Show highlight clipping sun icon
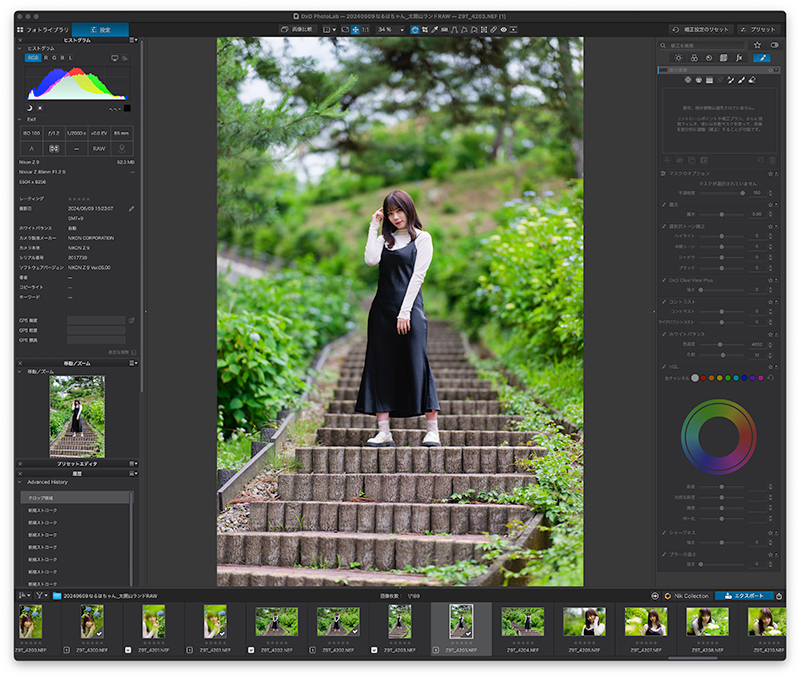This screenshot has width=800, height=678. (40, 108)
